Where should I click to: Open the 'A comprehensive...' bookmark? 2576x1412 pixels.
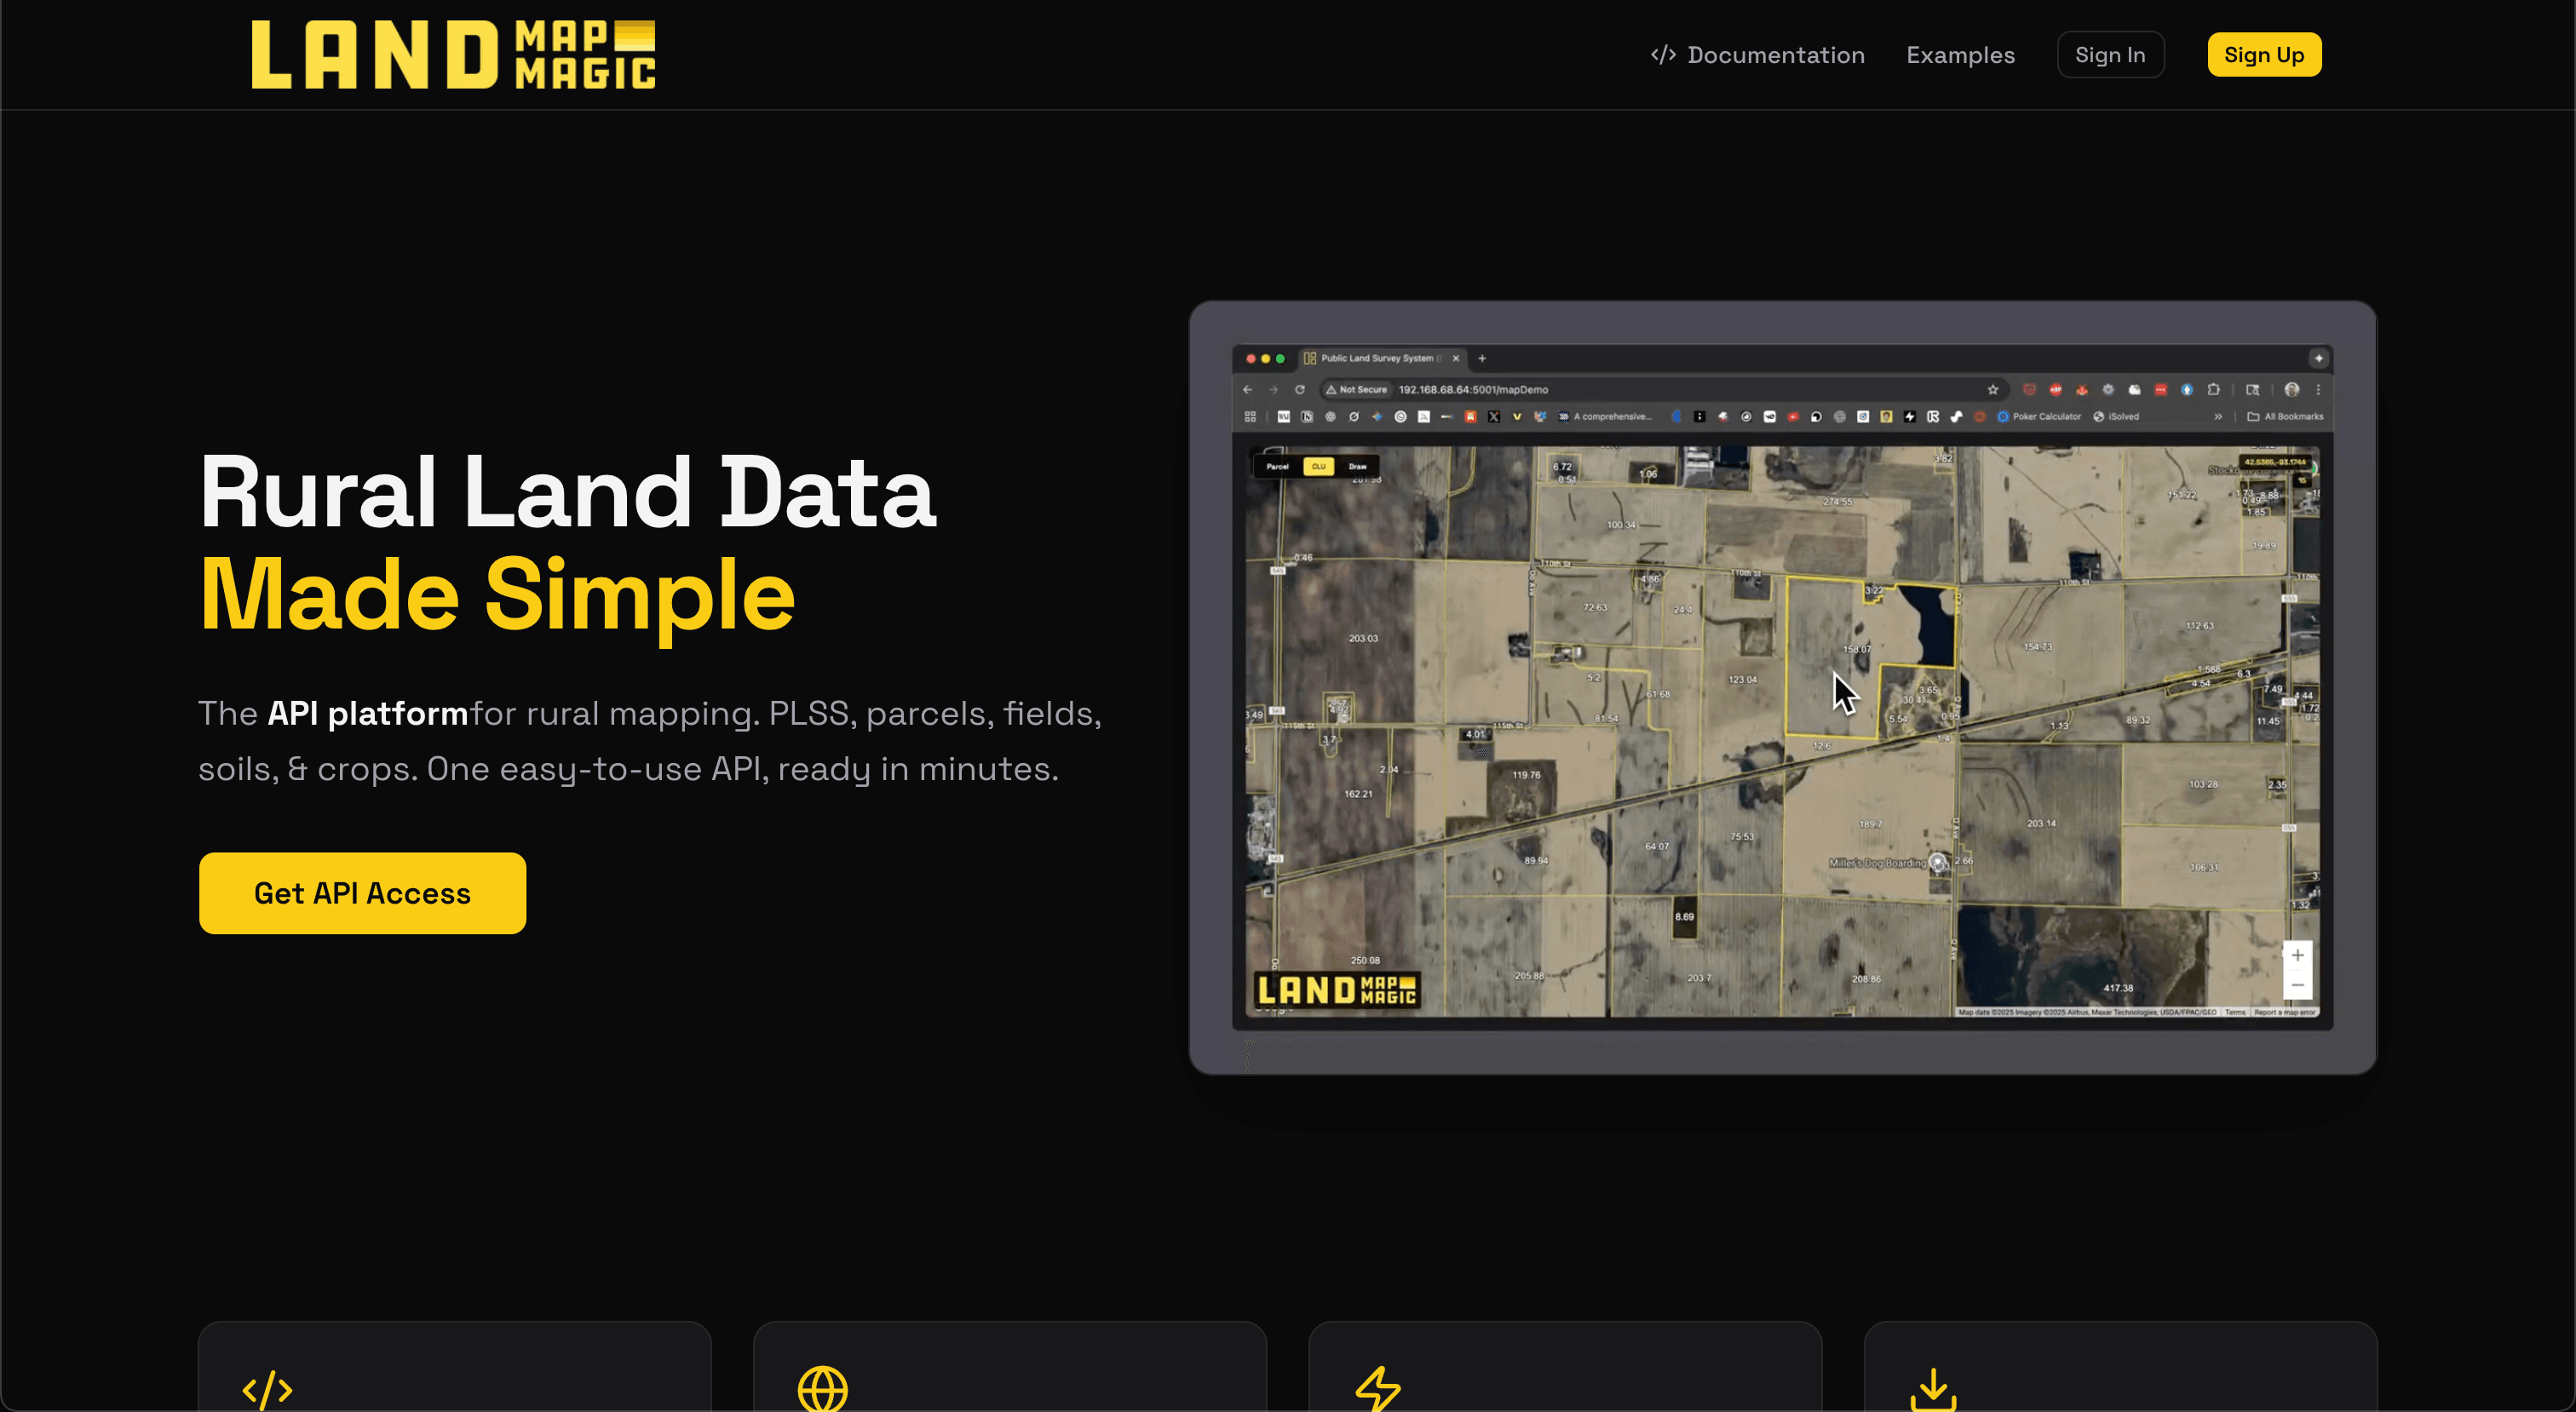click(1605, 417)
